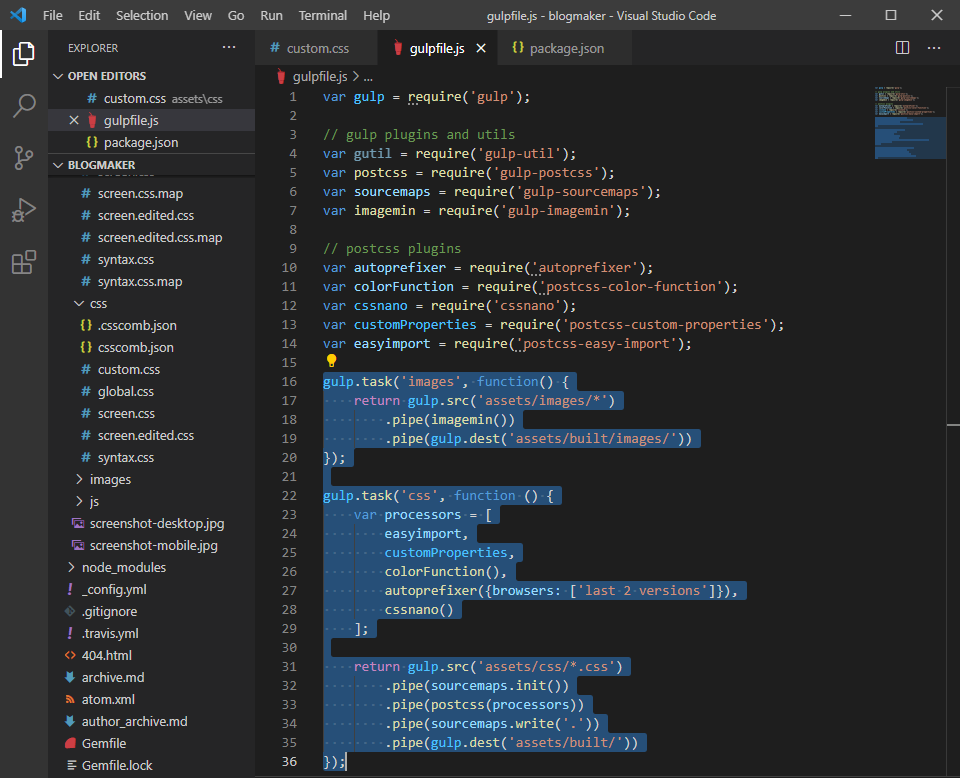
Task: Open the Search view in activity bar
Action: [x=23, y=105]
